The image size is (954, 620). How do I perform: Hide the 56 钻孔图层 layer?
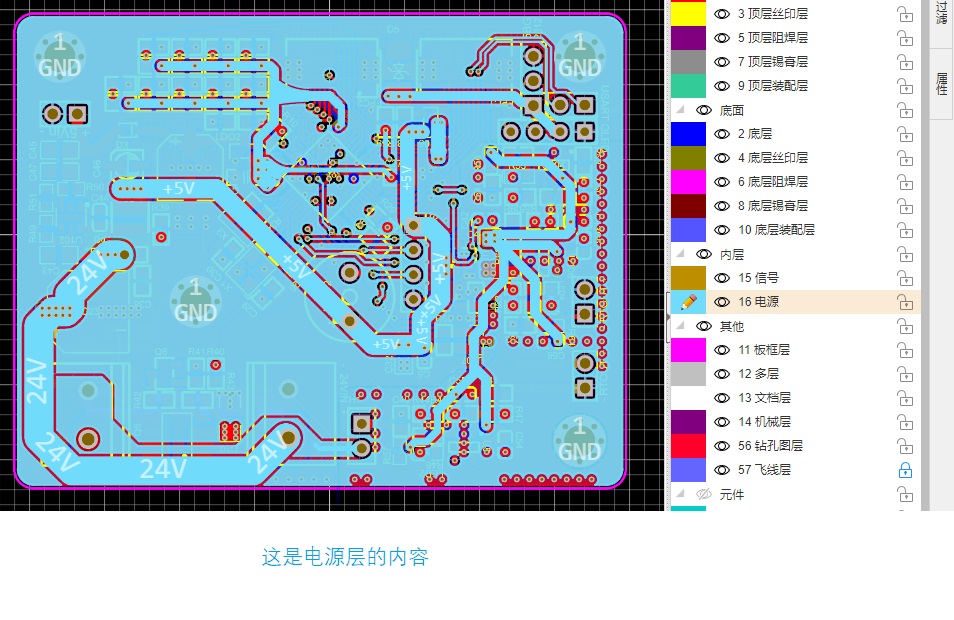(x=722, y=446)
